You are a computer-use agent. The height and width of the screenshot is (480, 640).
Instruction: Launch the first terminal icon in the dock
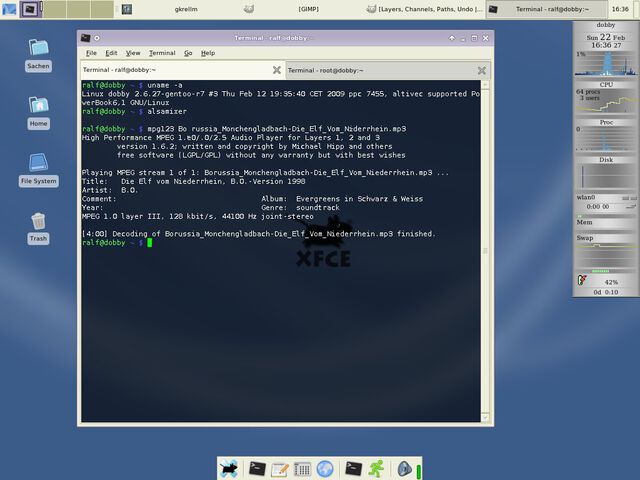pos(257,469)
